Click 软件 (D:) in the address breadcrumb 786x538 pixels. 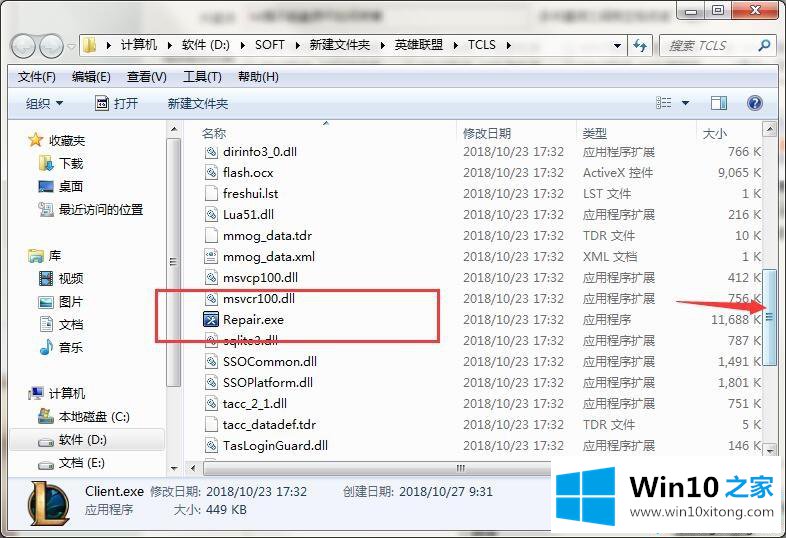[x=206, y=45]
